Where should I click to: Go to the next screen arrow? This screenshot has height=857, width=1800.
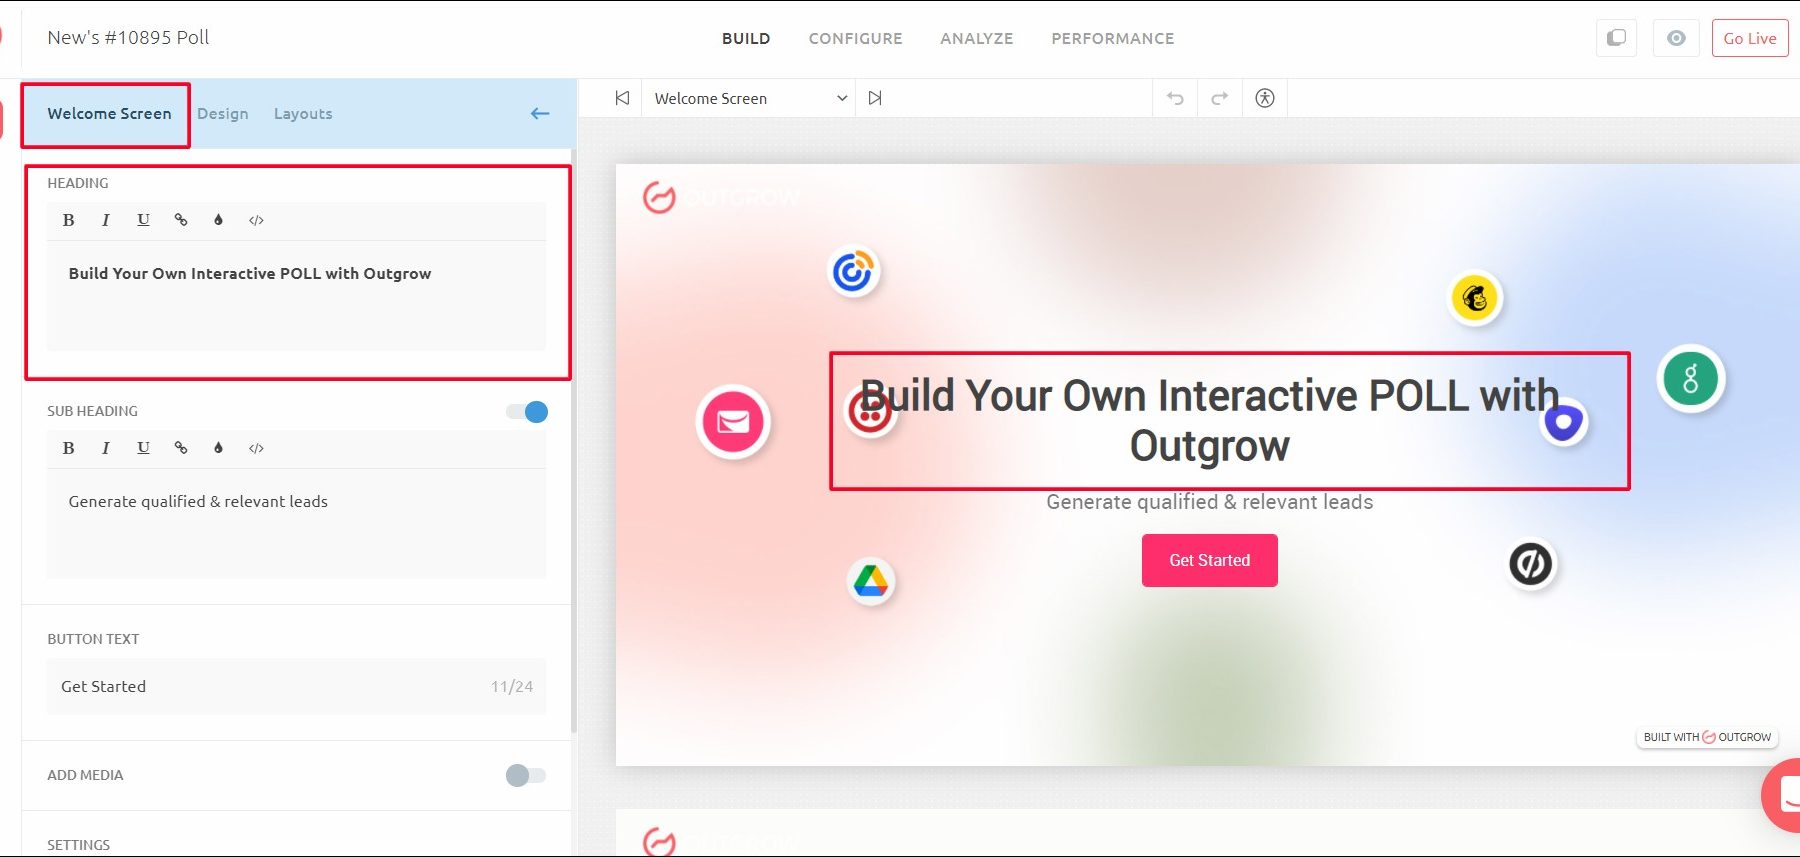(x=875, y=98)
